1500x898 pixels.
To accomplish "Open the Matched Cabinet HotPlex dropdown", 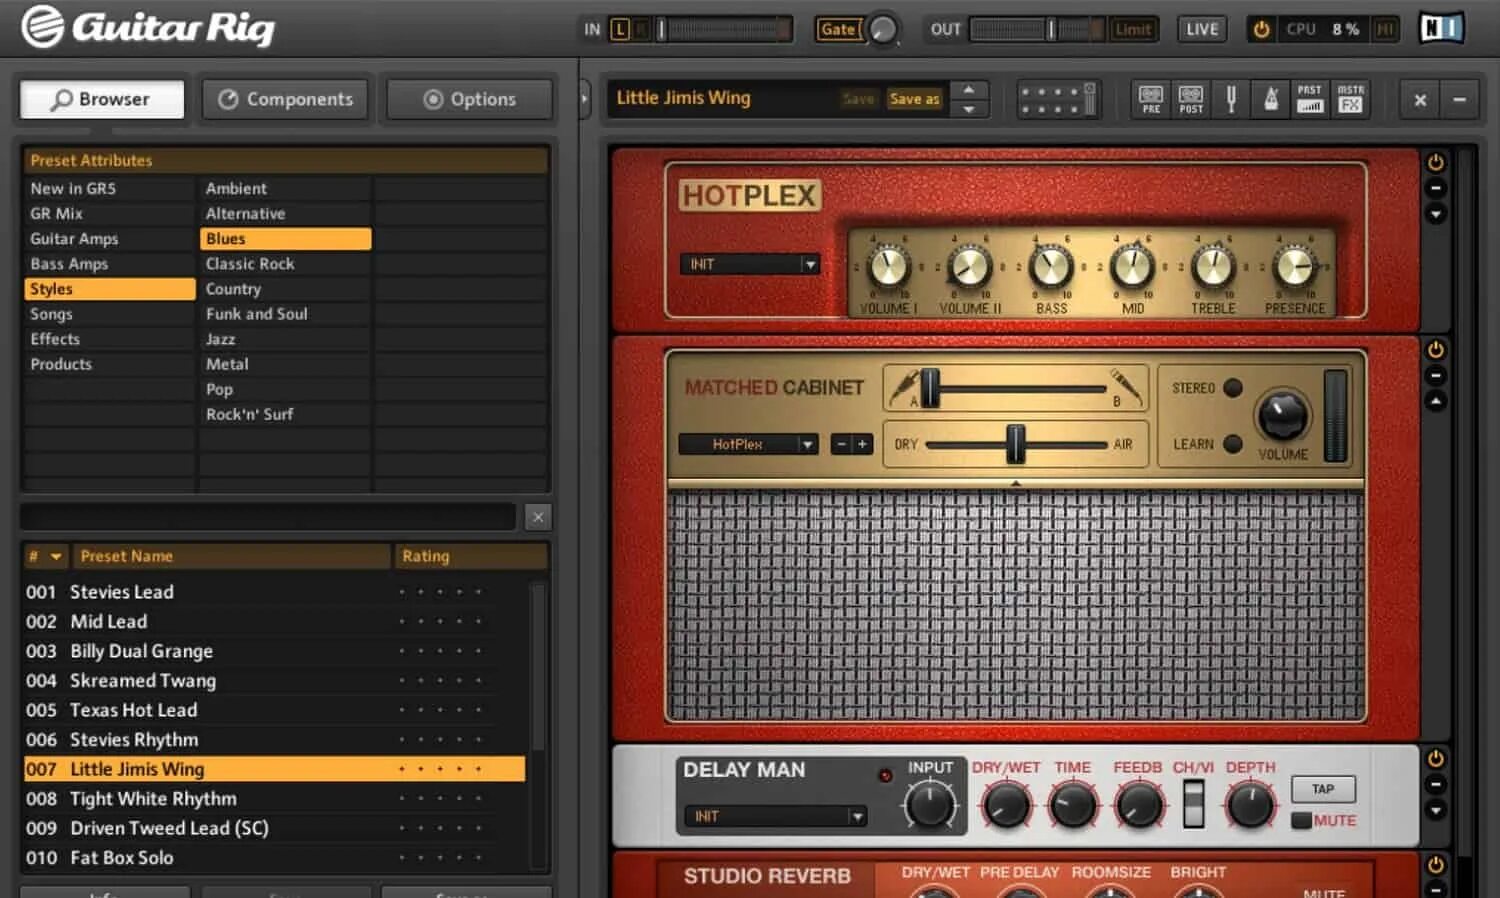I will point(748,444).
